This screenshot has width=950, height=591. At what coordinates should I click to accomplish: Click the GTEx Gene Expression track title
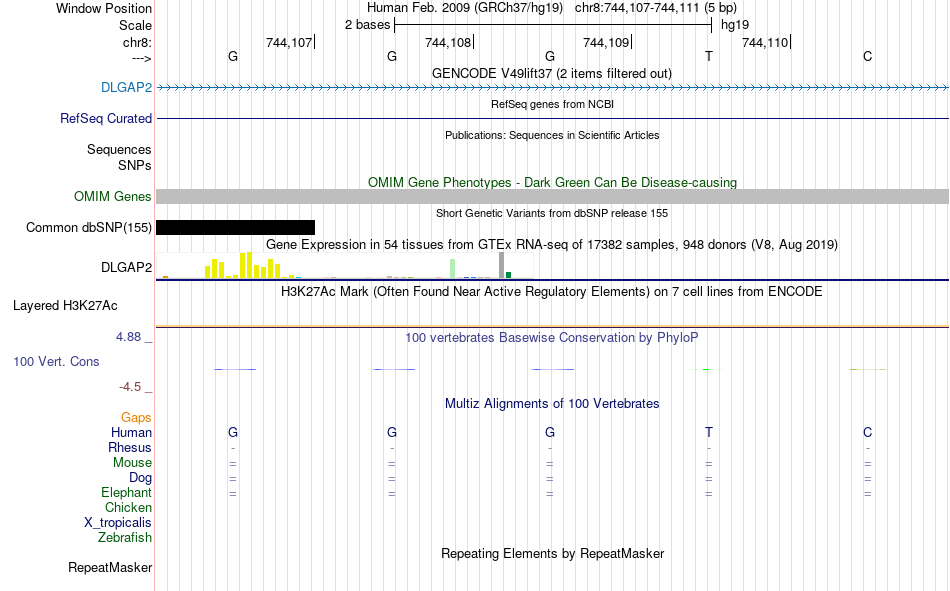coord(552,244)
